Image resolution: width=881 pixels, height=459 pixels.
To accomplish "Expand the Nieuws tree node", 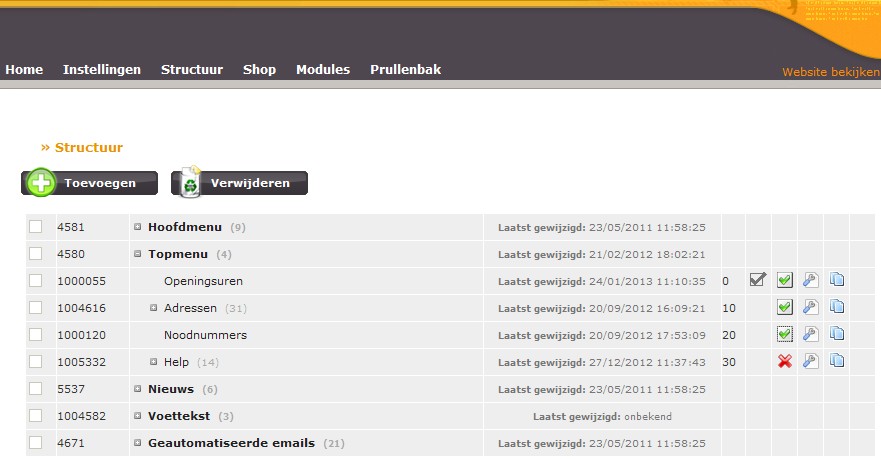I will click(x=137, y=389).
